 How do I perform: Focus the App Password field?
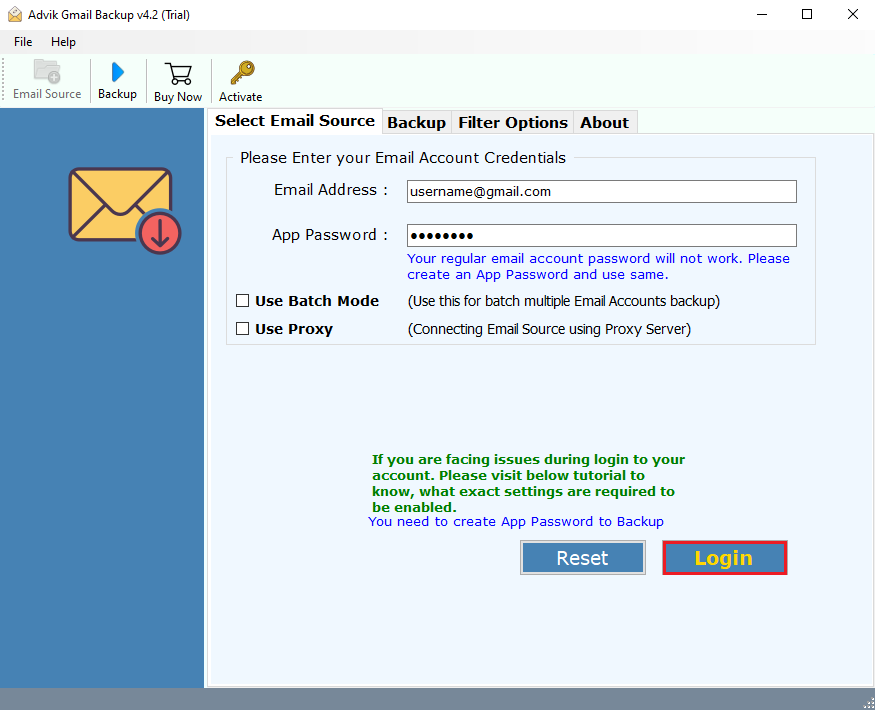(602, 236)
